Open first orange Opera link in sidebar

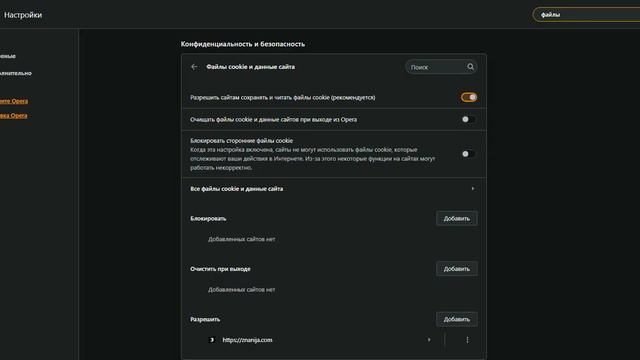pos(14,101)
